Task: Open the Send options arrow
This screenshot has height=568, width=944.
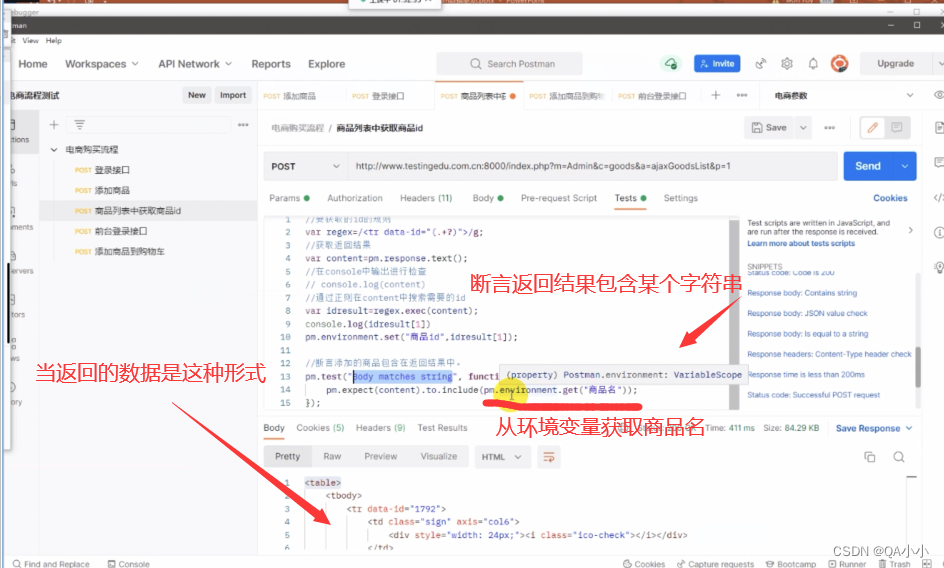Action: tap(904, 166)
